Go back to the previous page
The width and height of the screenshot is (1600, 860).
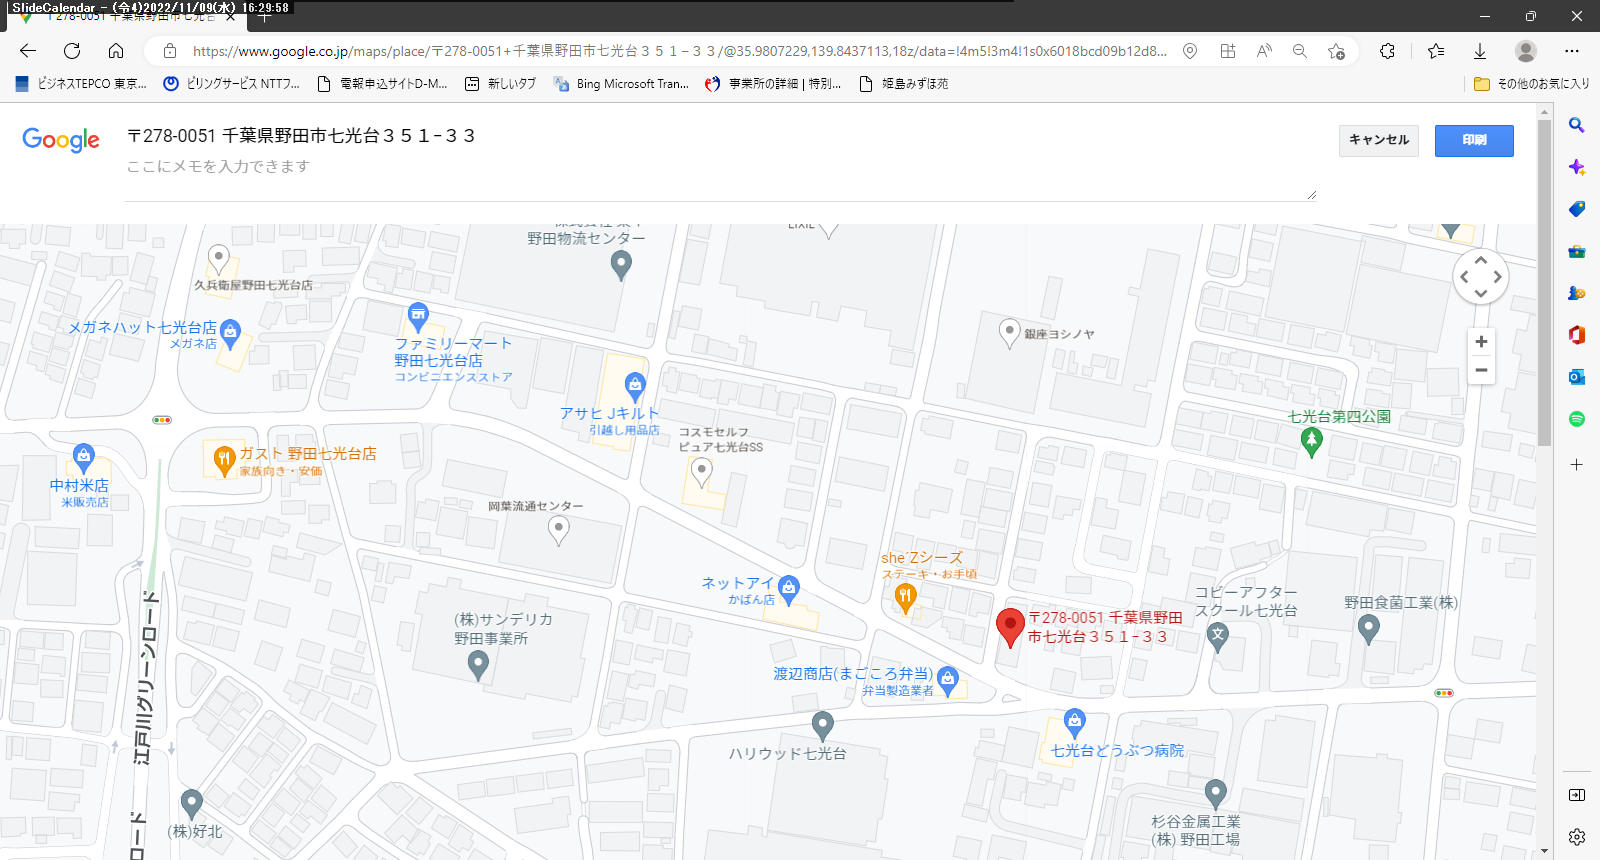[28, 51]
